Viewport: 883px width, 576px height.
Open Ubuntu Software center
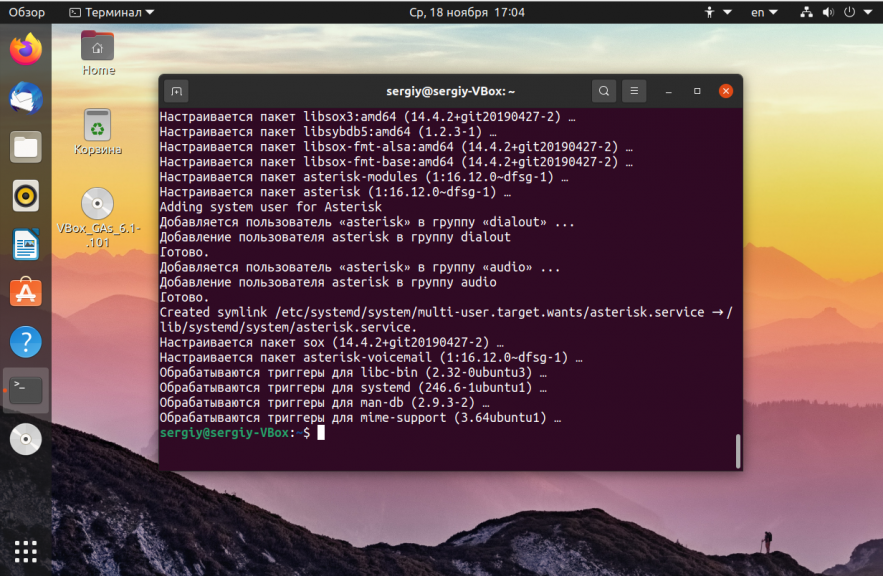click(26, 293)
